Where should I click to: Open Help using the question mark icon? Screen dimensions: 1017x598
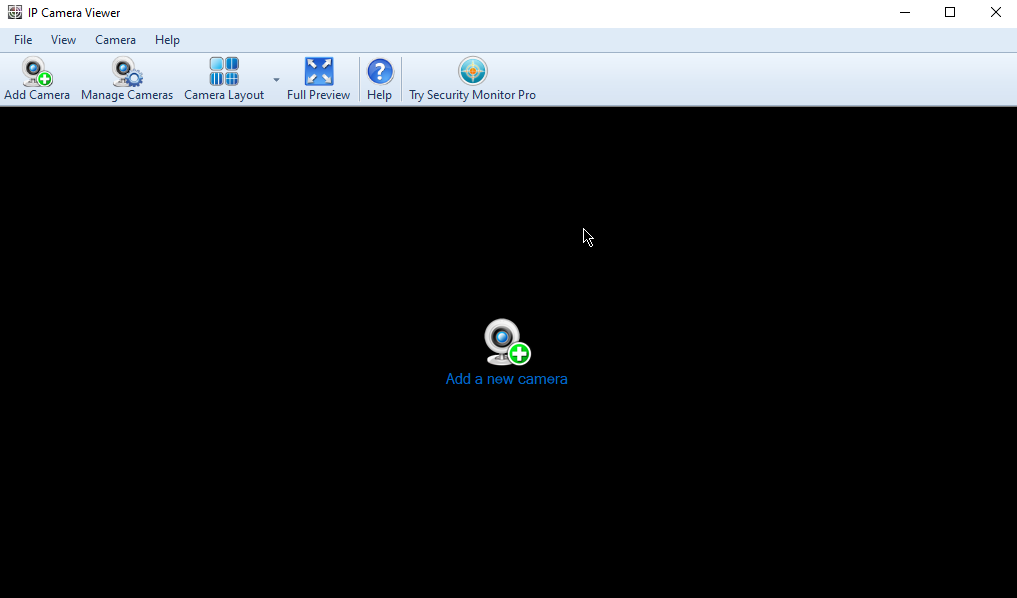click(x=380, y=71)
